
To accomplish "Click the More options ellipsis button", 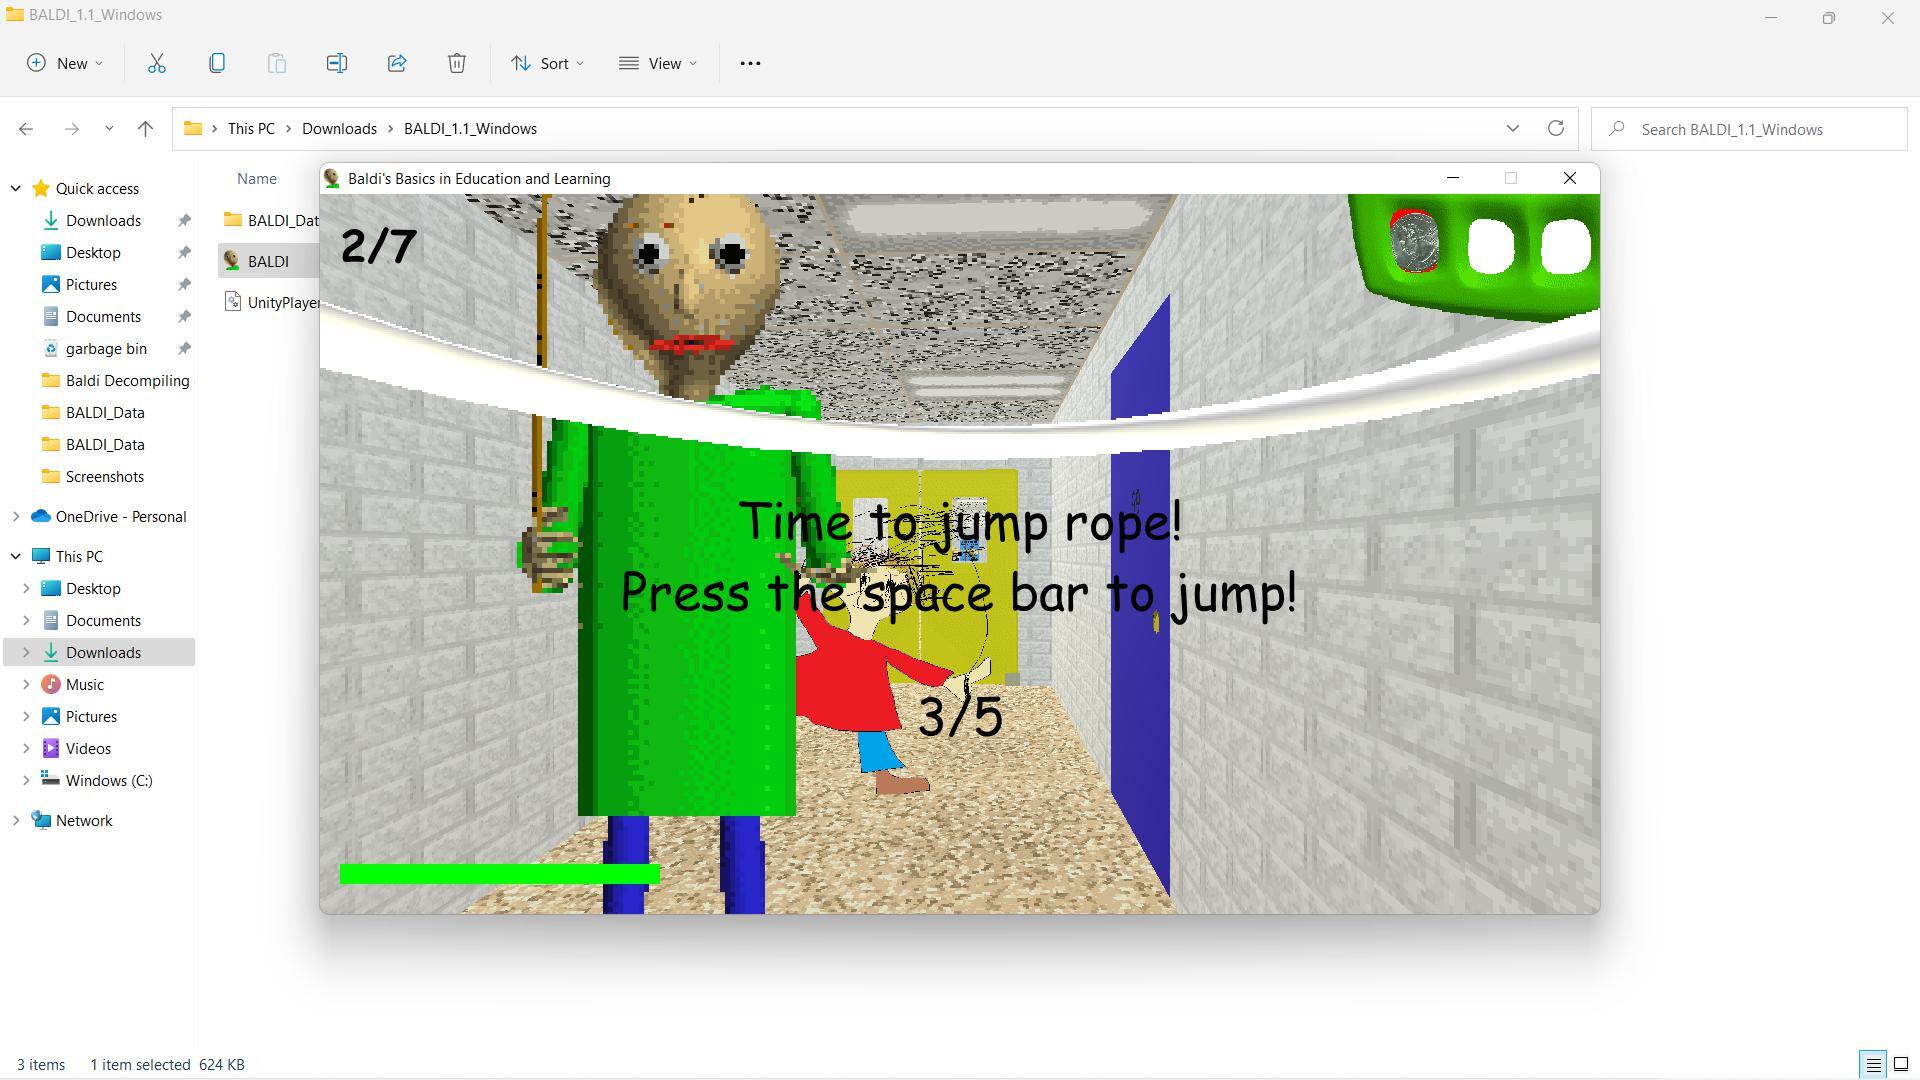I will (x=750, y=63).
